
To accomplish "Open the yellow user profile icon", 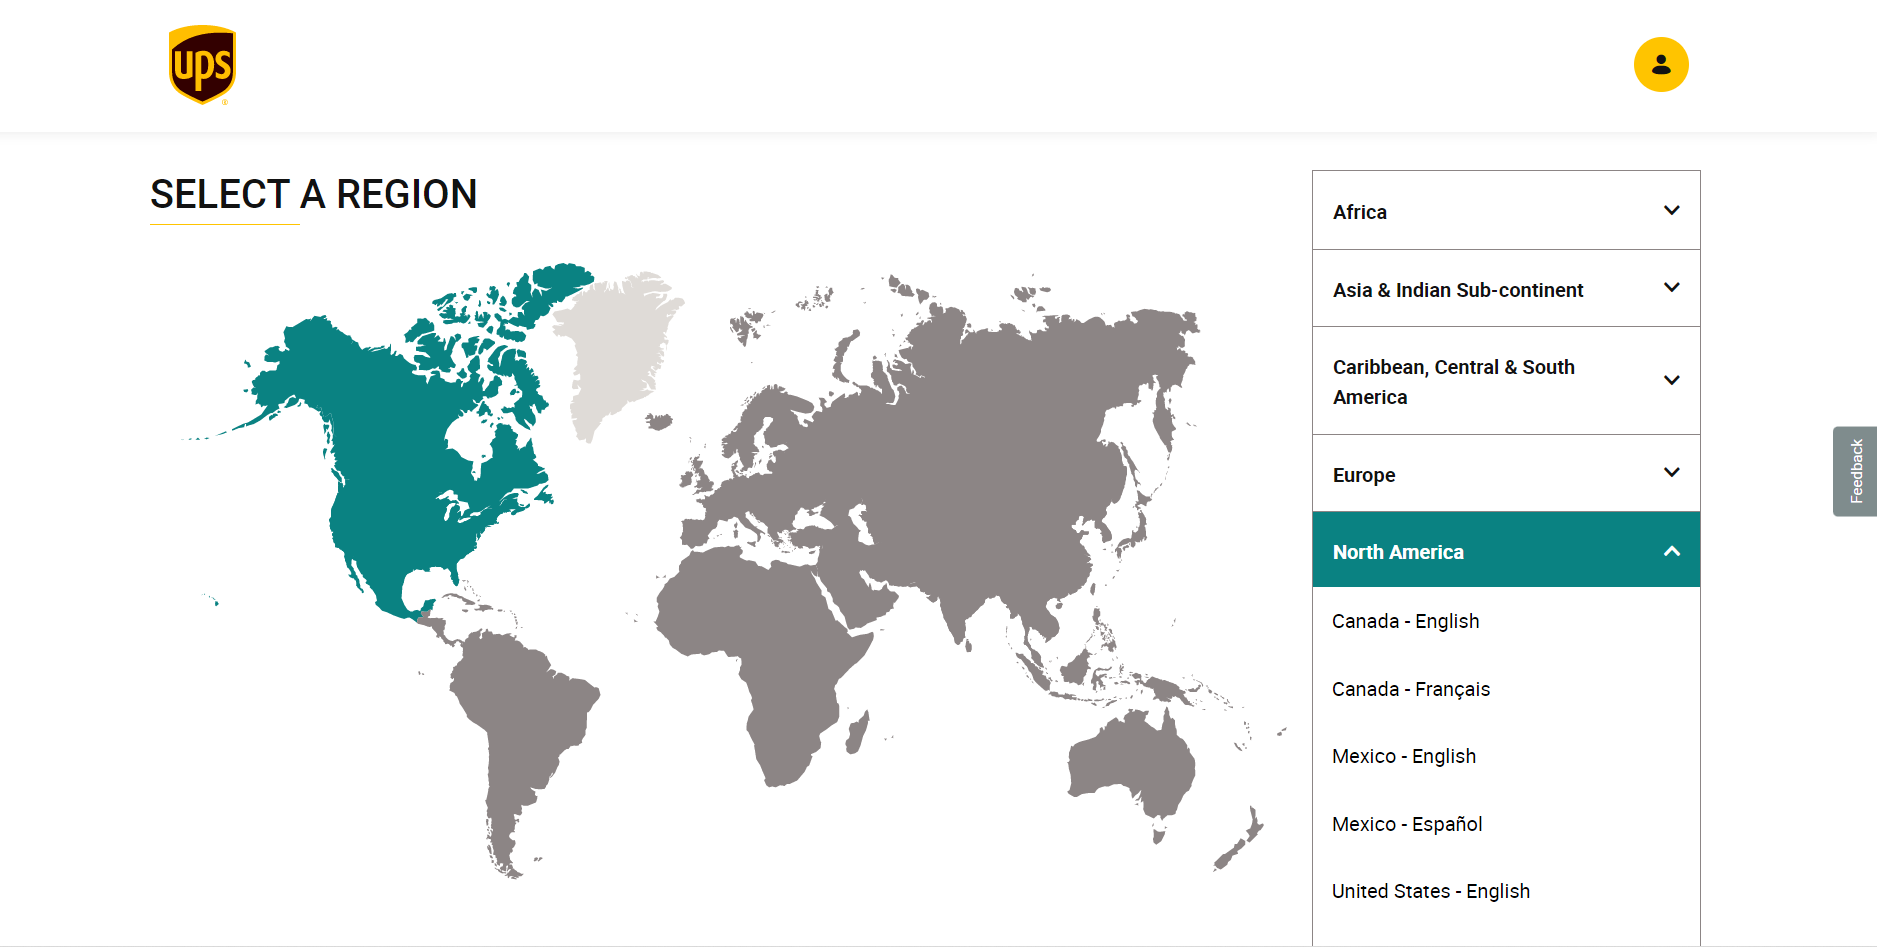I will 1661,65.
